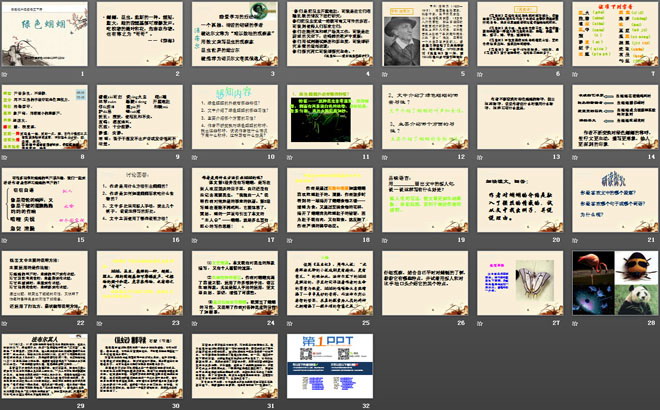Select slide 26 thumbnail
The image size is (660, 410).
coord(426,283)
